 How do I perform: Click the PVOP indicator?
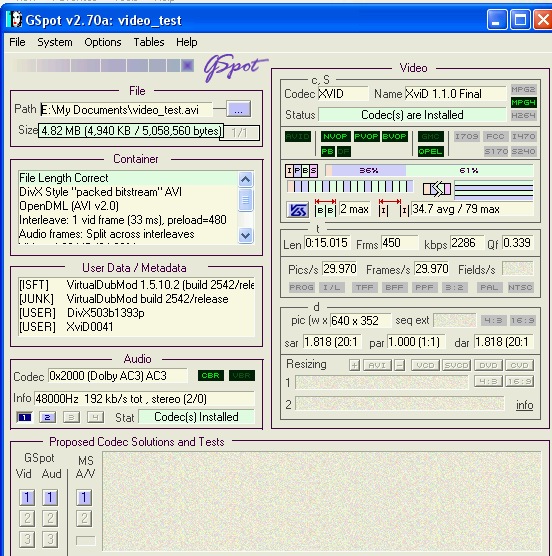(366, 137)
